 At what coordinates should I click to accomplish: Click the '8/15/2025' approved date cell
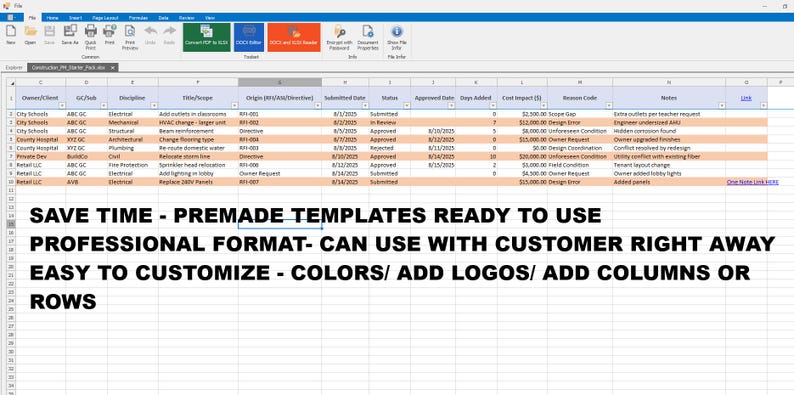[x=433, y=165]
